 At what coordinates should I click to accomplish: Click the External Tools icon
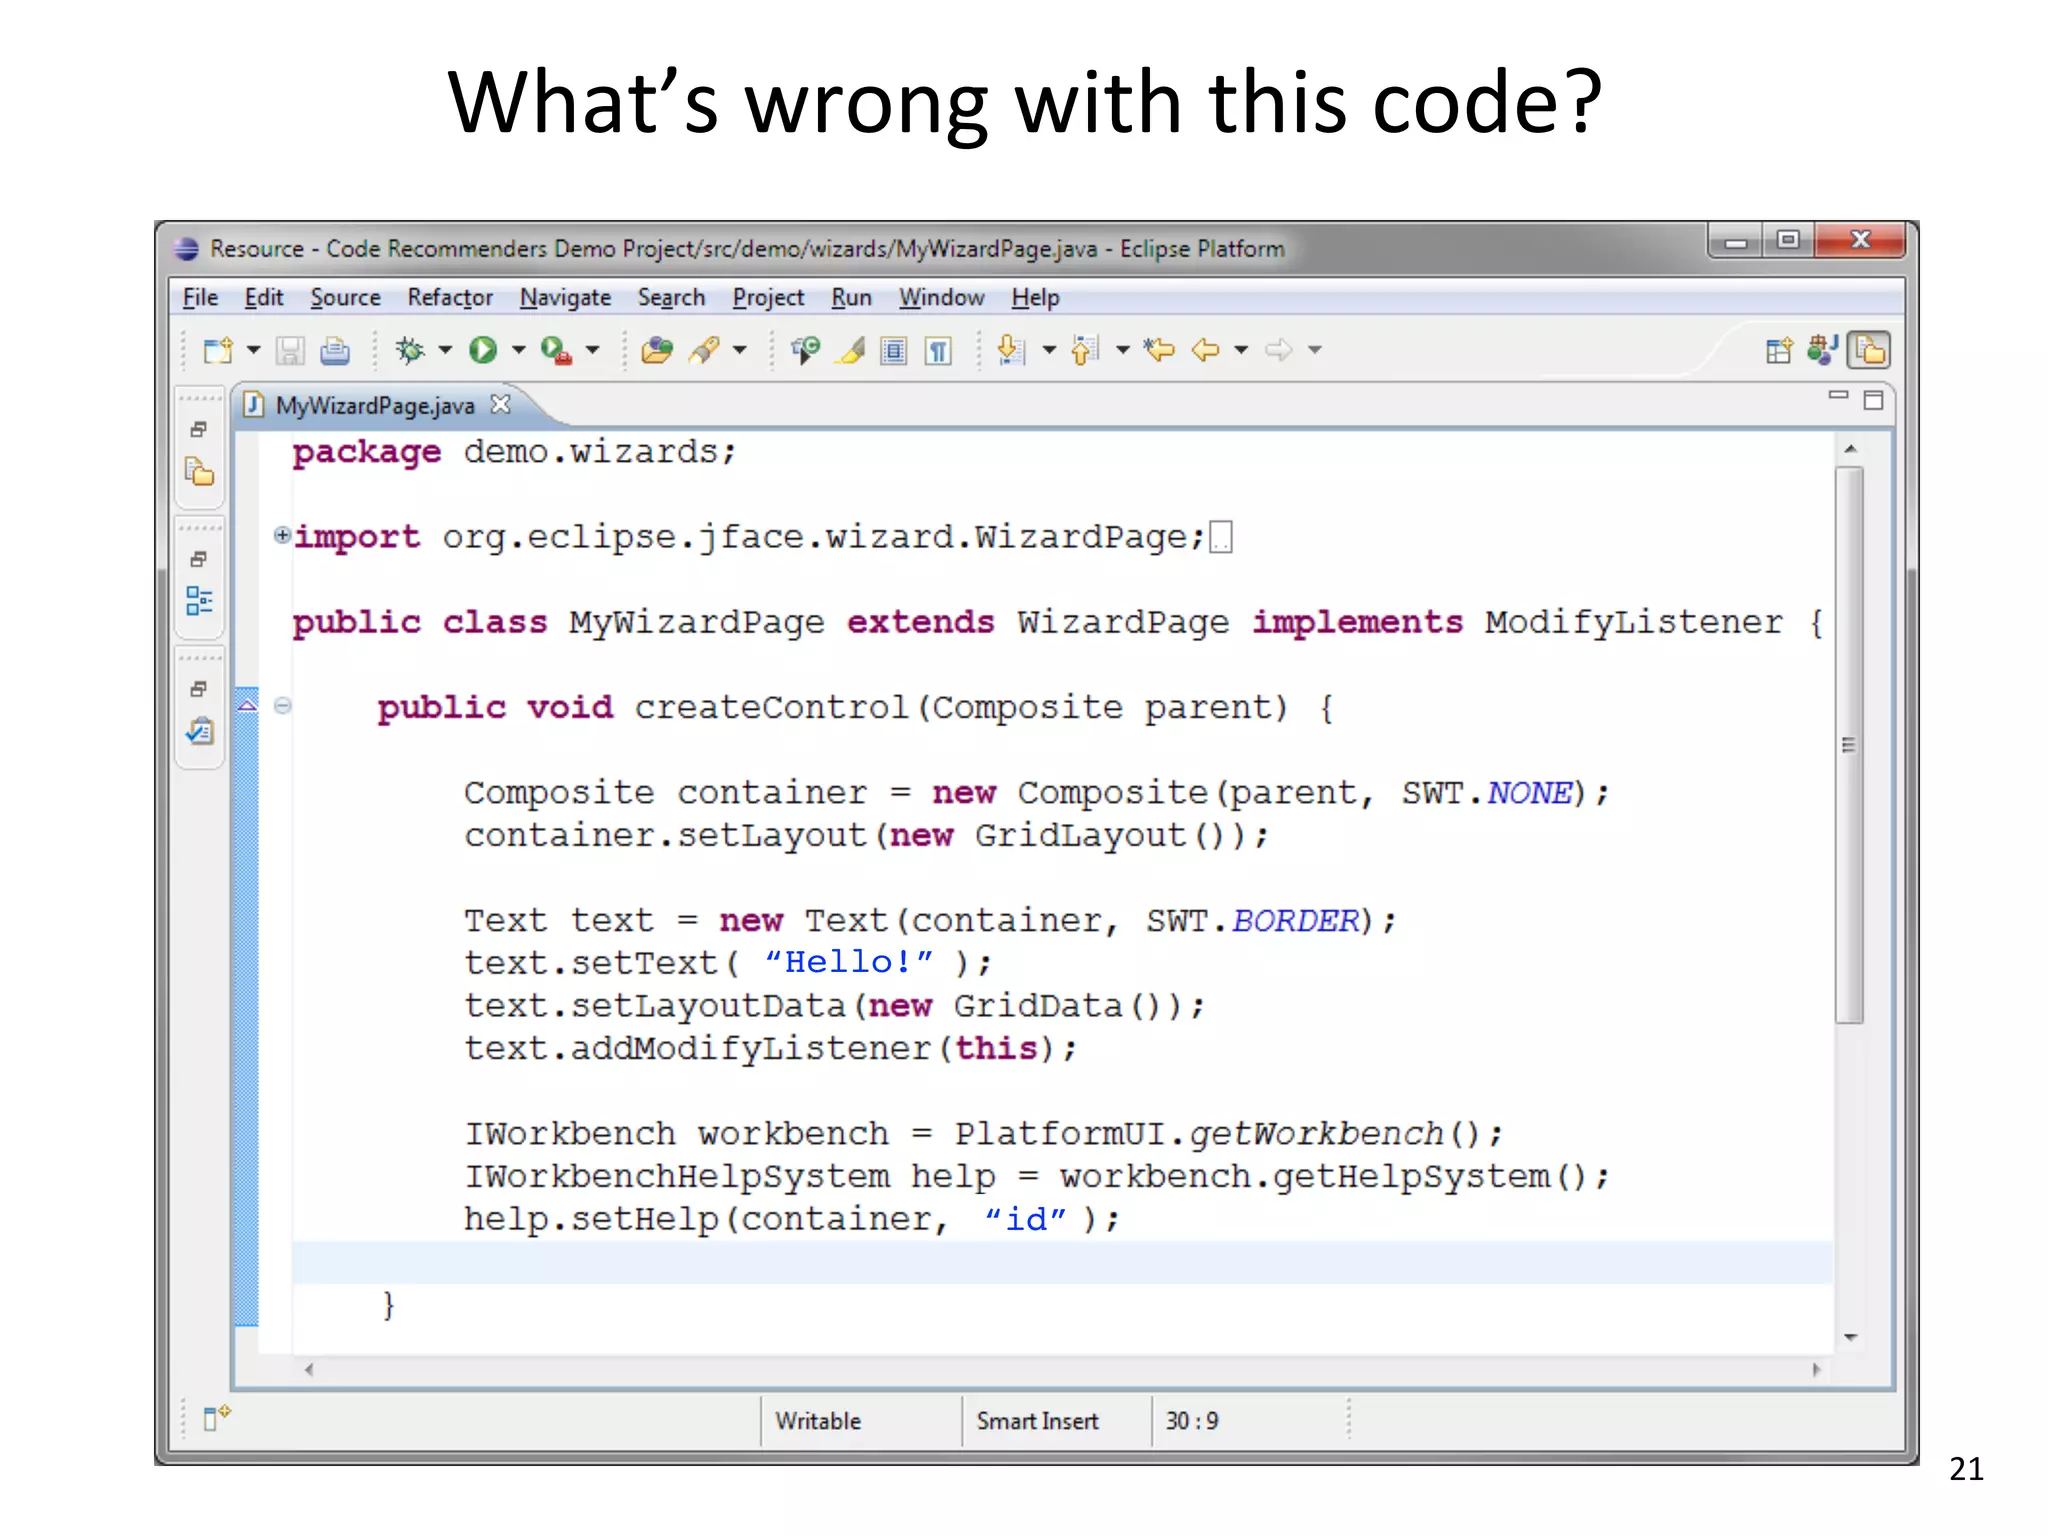pos(556,350)
